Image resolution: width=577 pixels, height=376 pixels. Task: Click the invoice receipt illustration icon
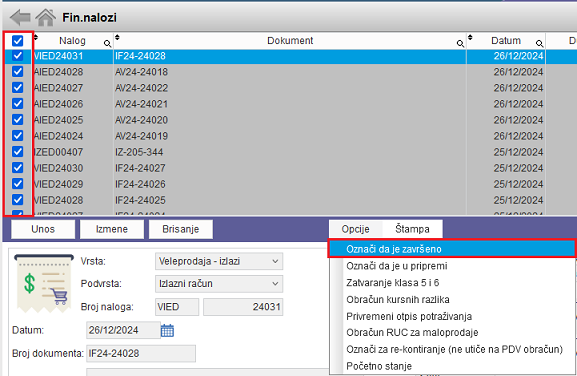[44, 283]
